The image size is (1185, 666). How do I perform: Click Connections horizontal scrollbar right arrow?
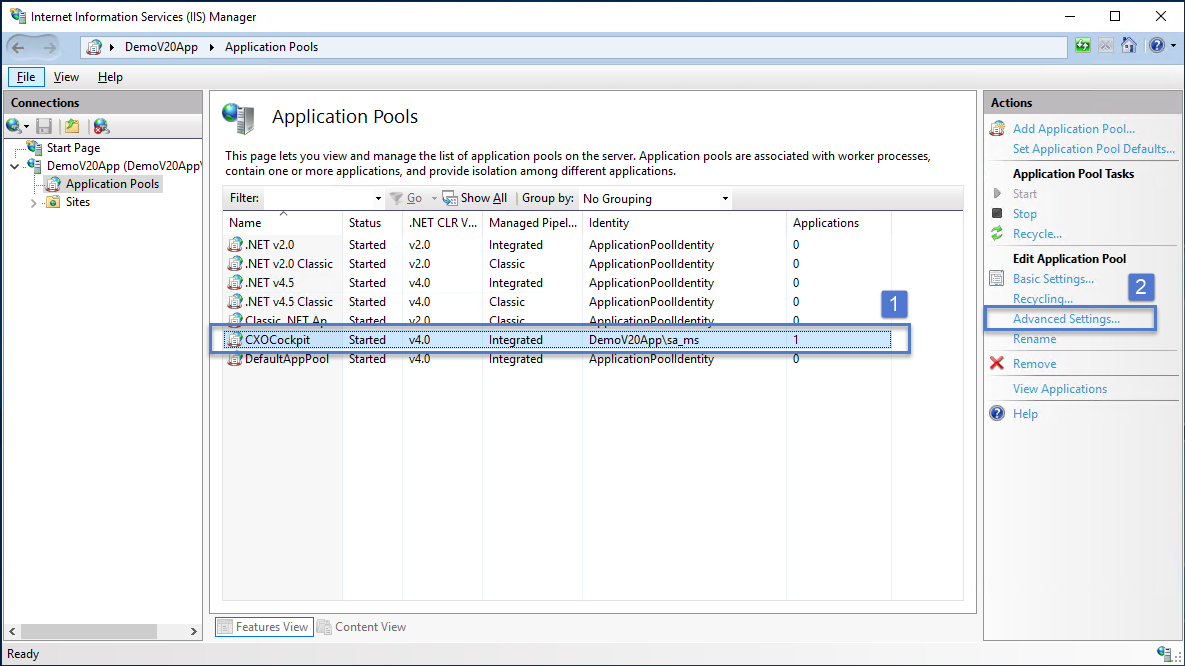[193, 631]
